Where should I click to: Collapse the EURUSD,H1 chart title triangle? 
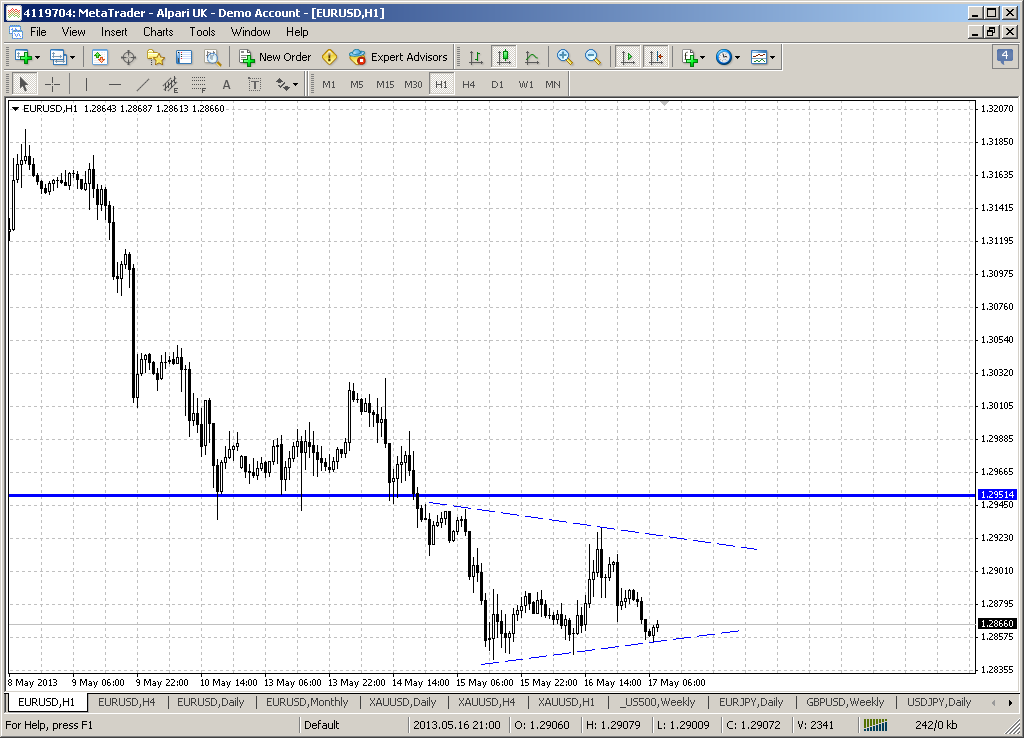click(x=15, y=109)
